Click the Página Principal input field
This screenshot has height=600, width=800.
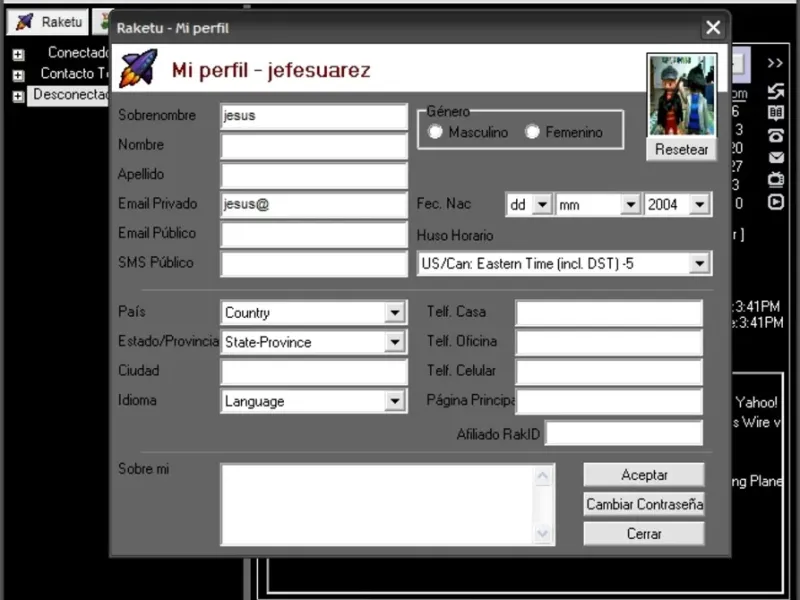[x=609, y=401]
